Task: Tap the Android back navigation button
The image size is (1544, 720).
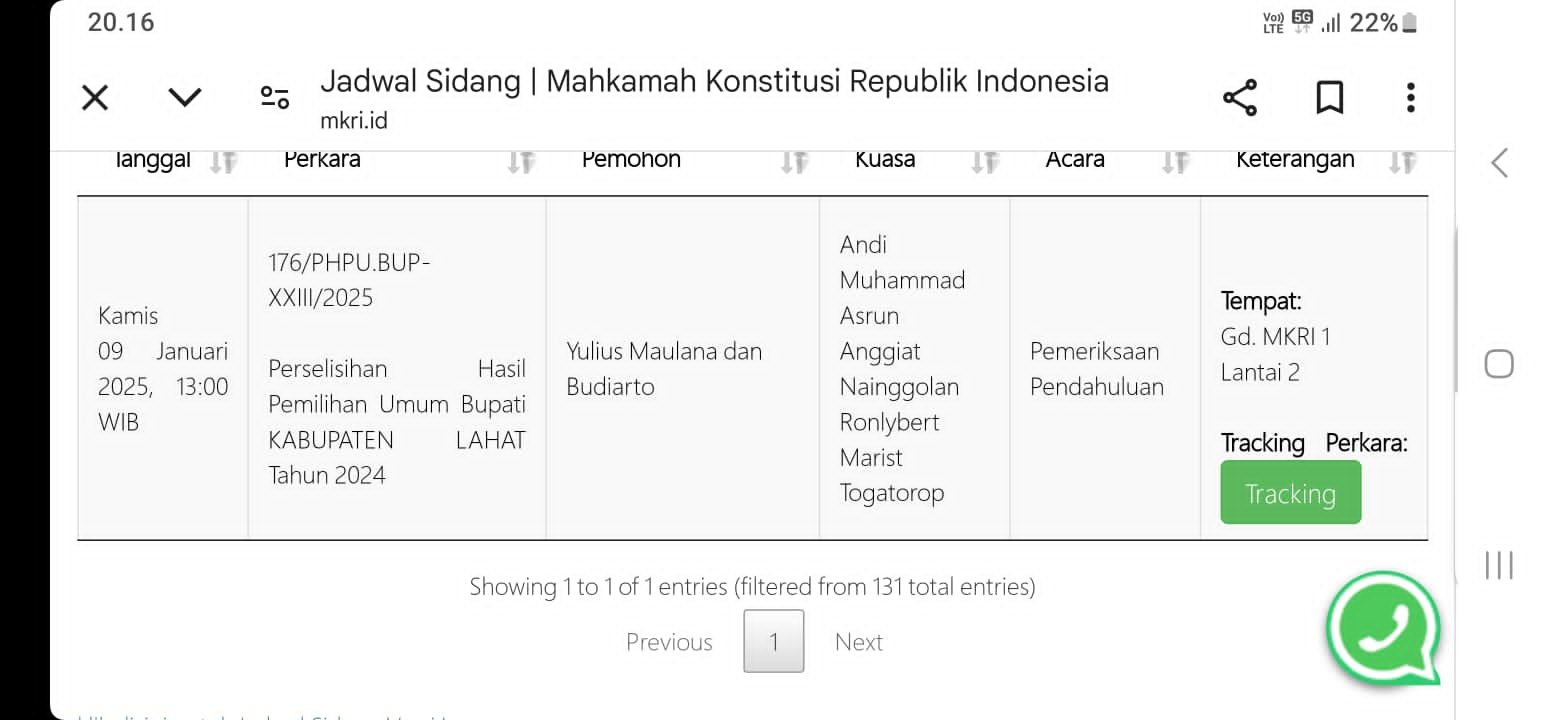Action: (x=1499, y=163)
